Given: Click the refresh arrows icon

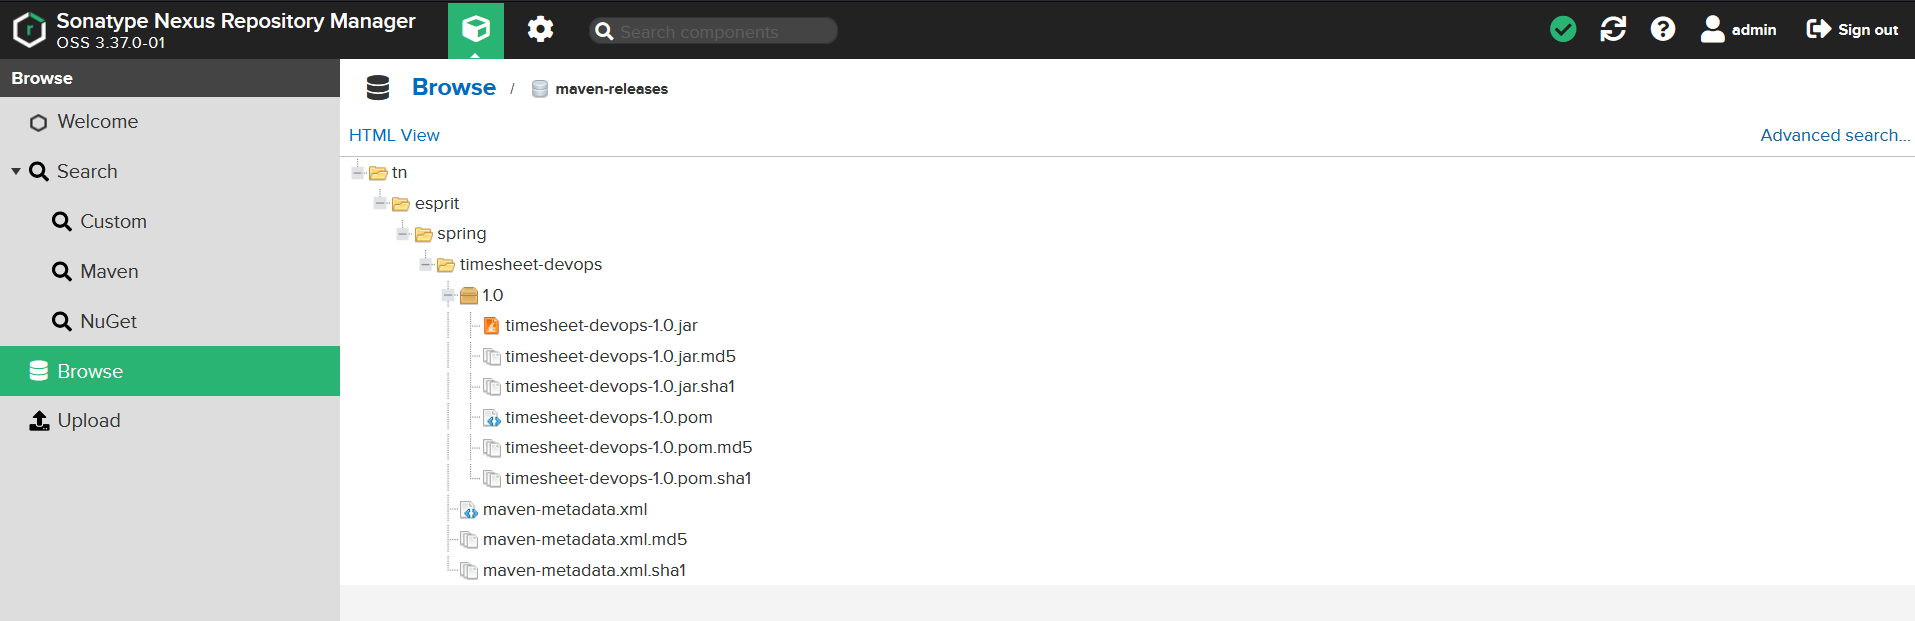Looking at the screenshot, I should [1613, 29].
